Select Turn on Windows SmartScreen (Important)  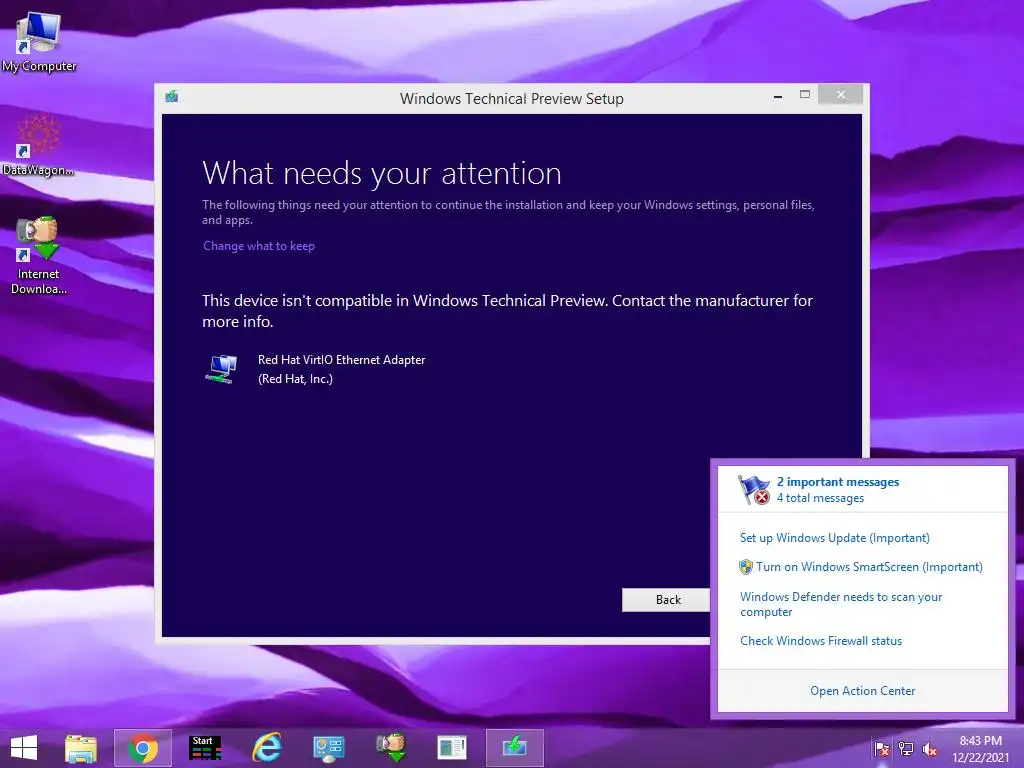(x=869, y=567)
